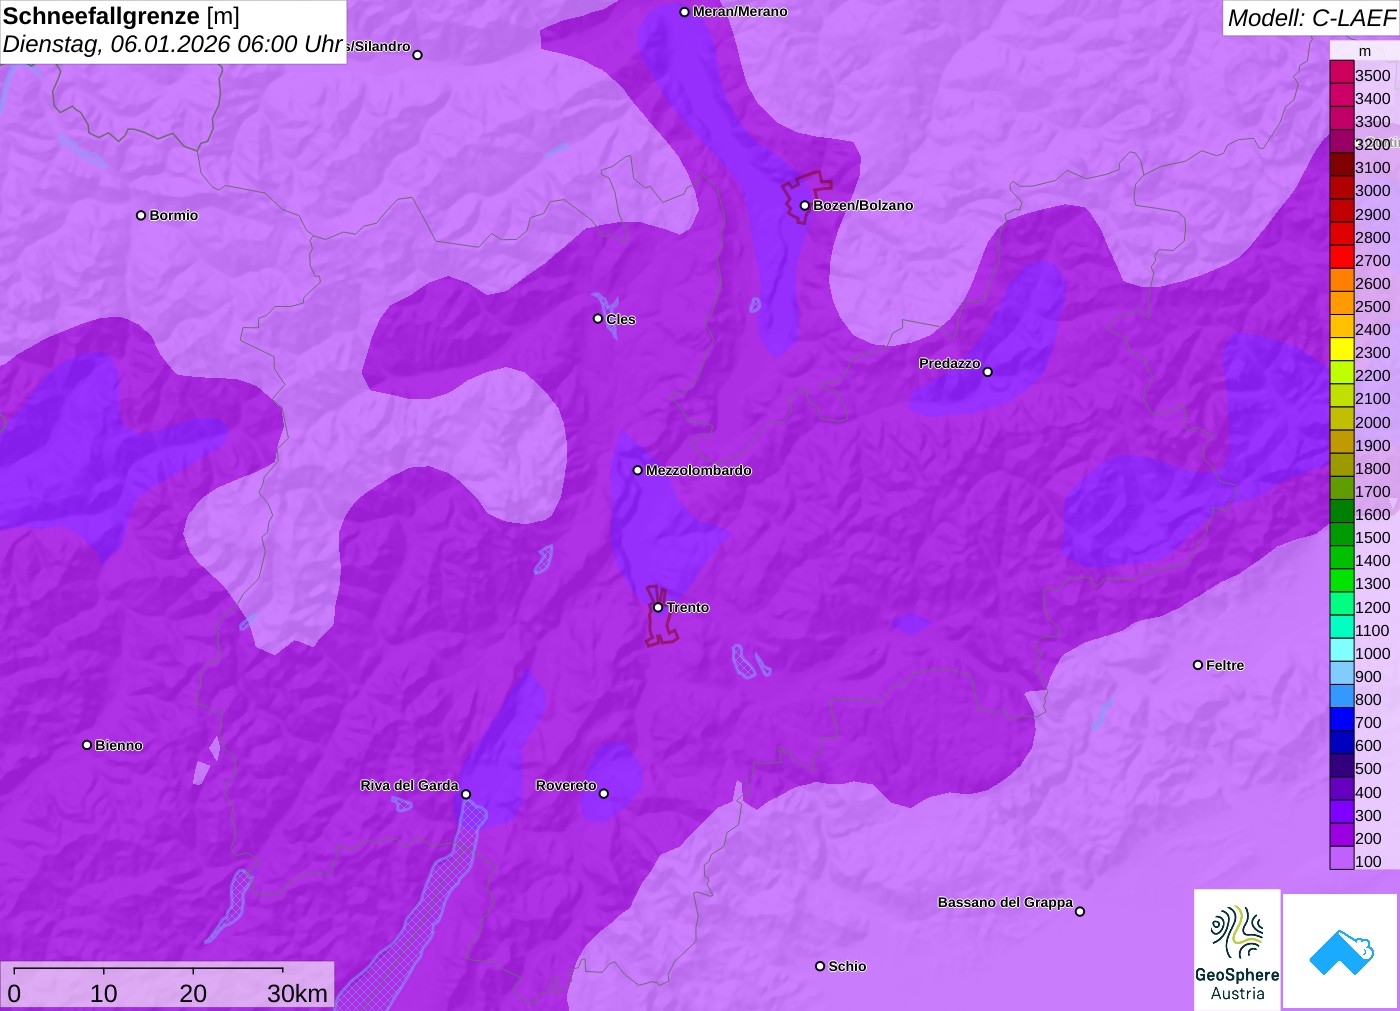
Task: Select the 3500 m legend color swatch
Action: [x=1341, y=74]
